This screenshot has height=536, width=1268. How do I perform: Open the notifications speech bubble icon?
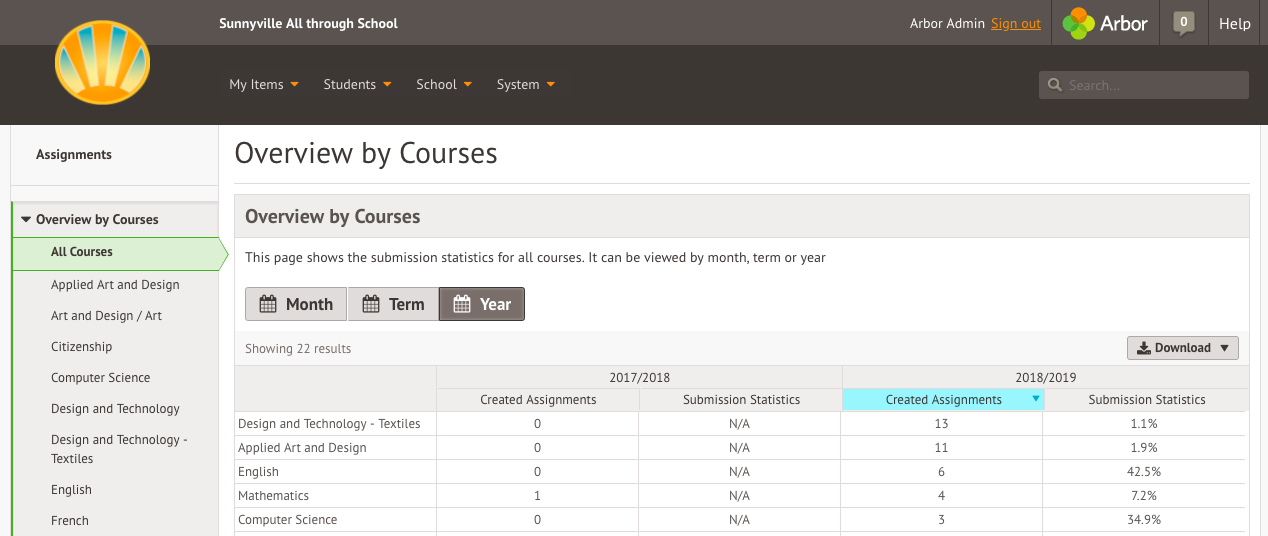pyautogui.click(x=1183, y=23)
